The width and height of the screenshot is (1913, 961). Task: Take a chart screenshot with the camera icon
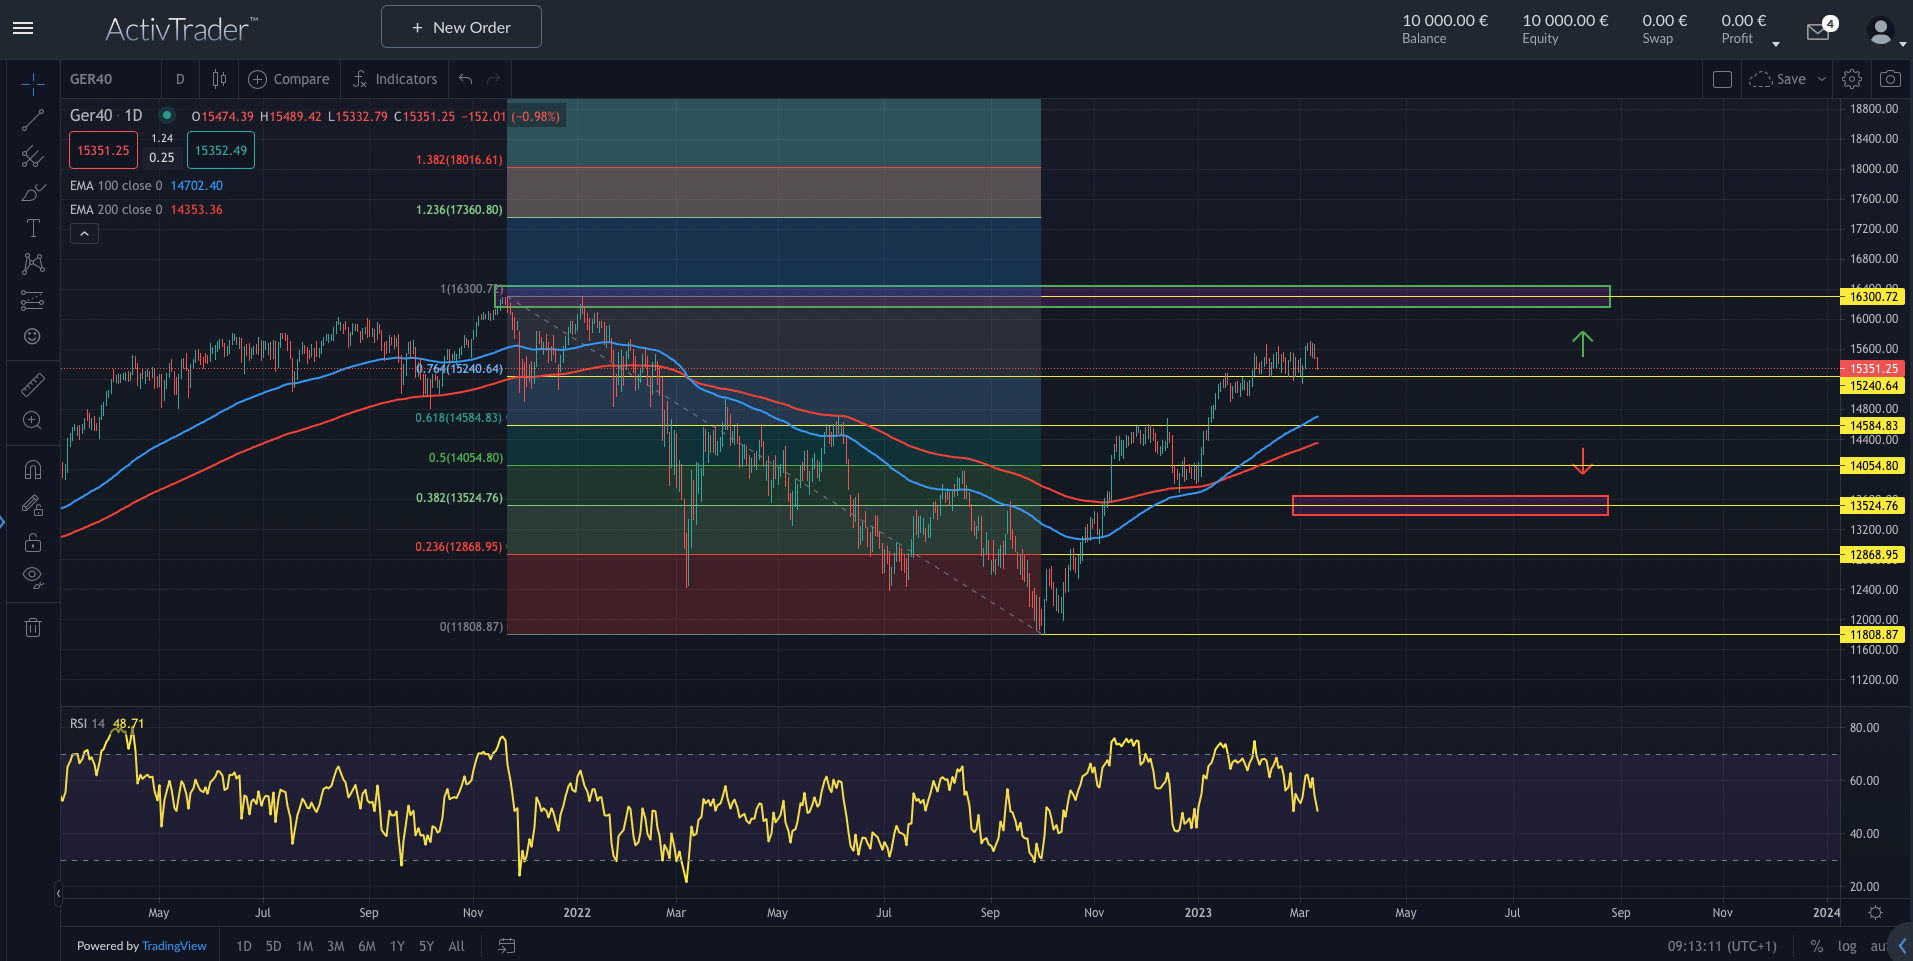pos(1889,78)
